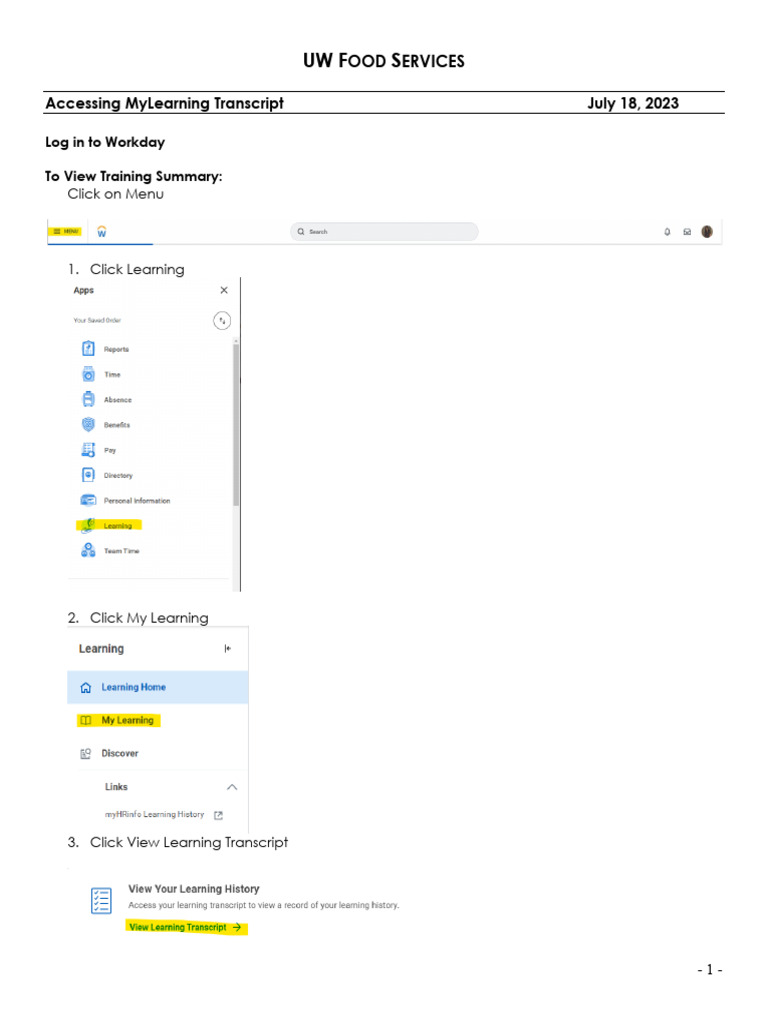Open the Absence app icon
Viewport: 768px width, 1024px height.
click(x=88, y=399)
